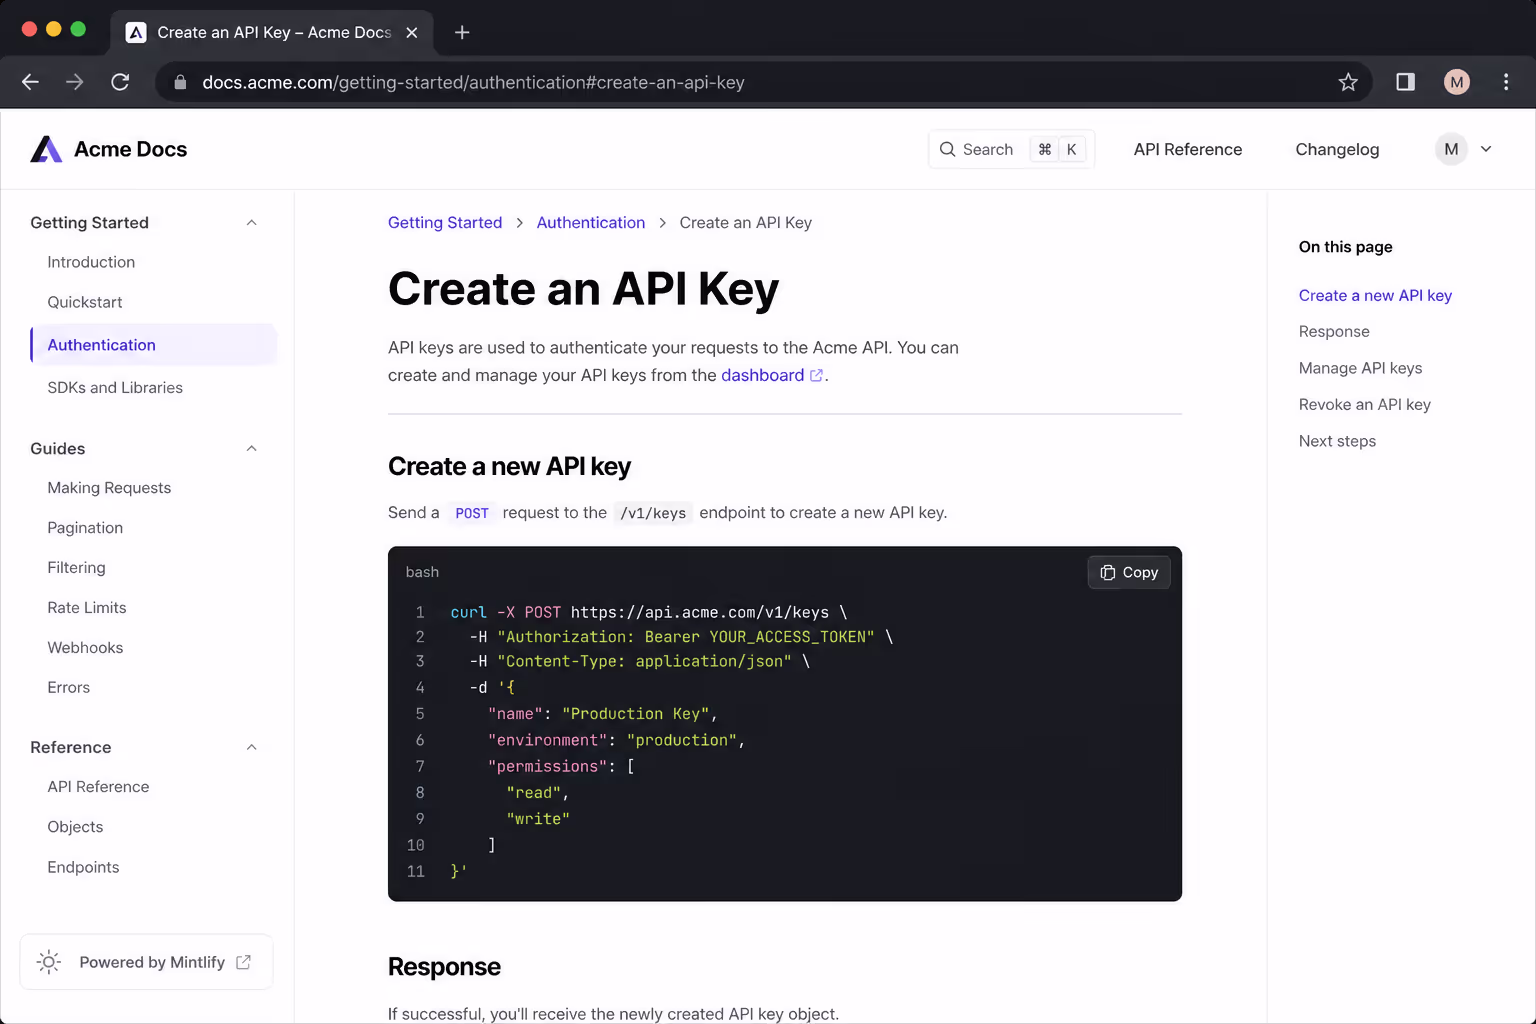Open the Search box in header
The image size is (1536, 1024).
pos(1011,149)
